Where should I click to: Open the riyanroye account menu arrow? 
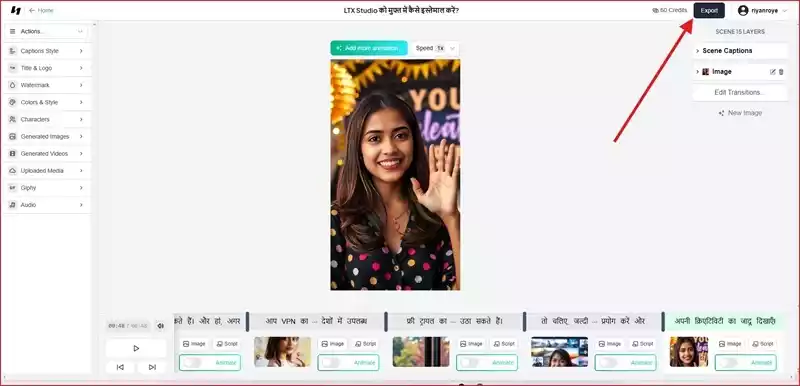pyautogui.click(x=785, y=10)
